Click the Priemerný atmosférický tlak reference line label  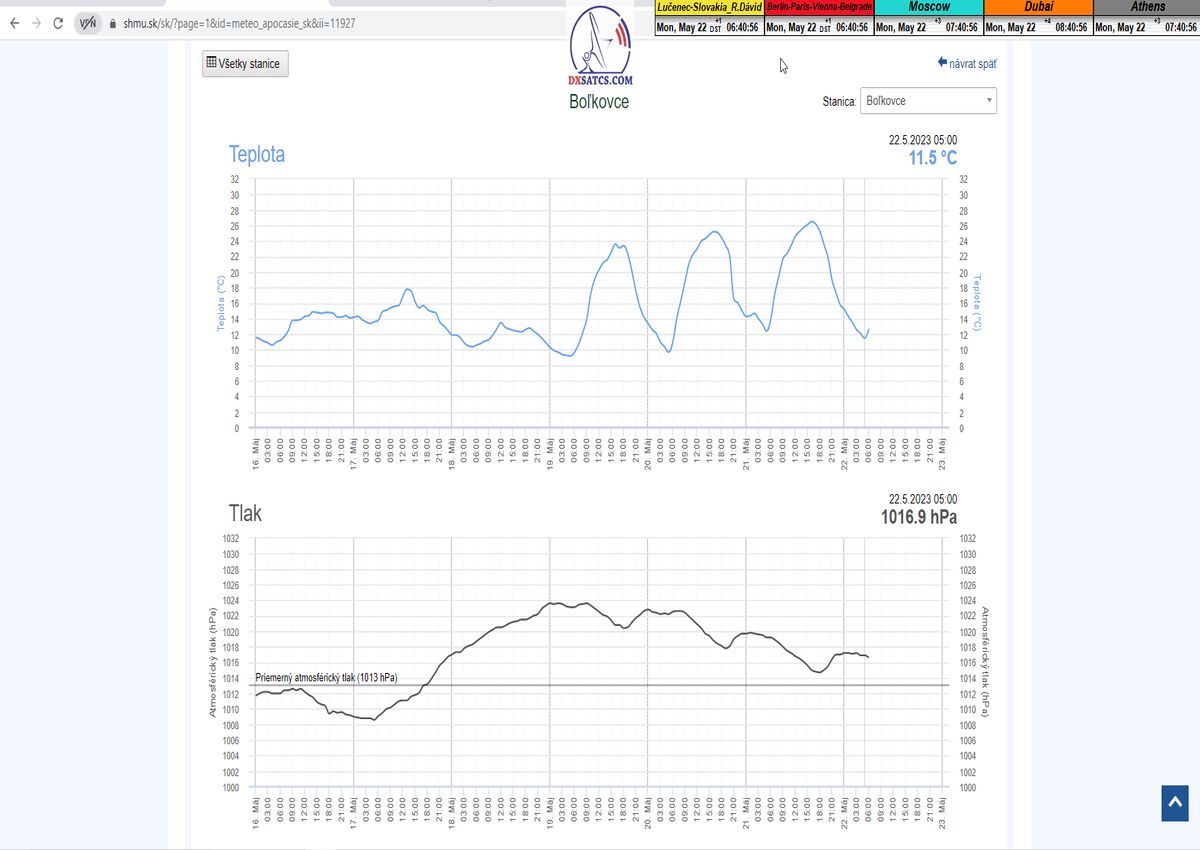pos(327,677)
